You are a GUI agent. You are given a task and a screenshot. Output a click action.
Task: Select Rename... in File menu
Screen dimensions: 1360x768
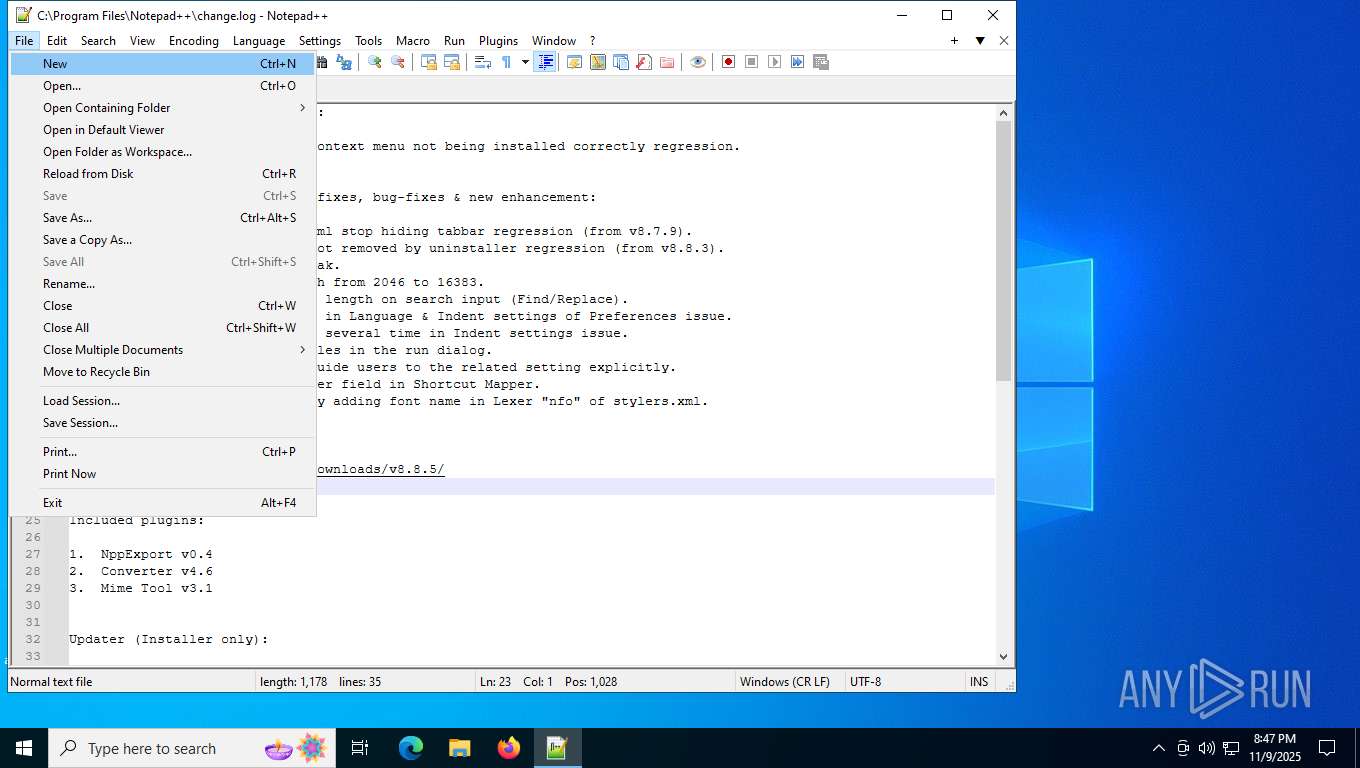pyautogui.click(x=162, y=284)
